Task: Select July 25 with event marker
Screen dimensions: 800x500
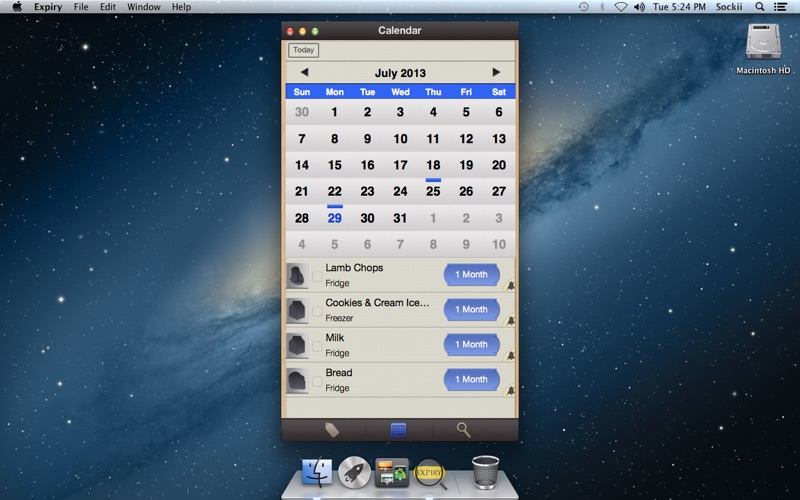Action: pos(433,191)
